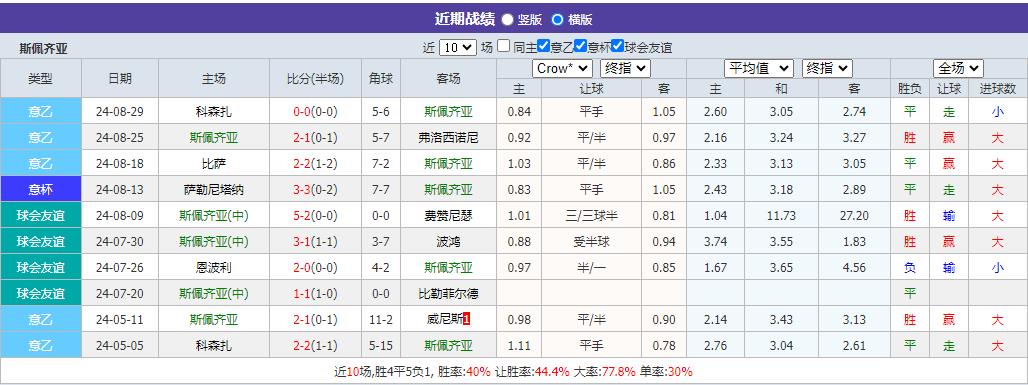Uncheck the 意杯 filter checkbox
1028x385 pixels.
[580, 46]
